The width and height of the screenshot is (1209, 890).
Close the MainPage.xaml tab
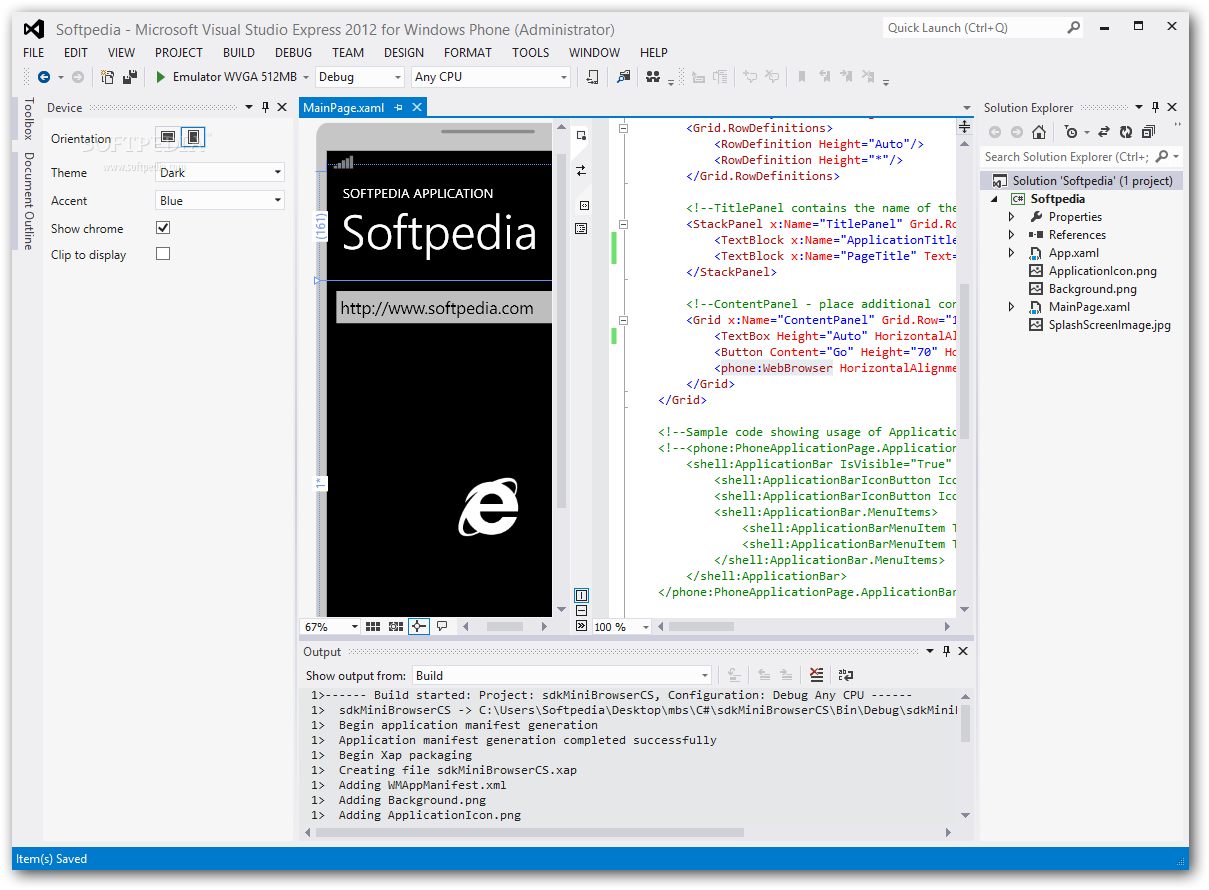(417, 107)
